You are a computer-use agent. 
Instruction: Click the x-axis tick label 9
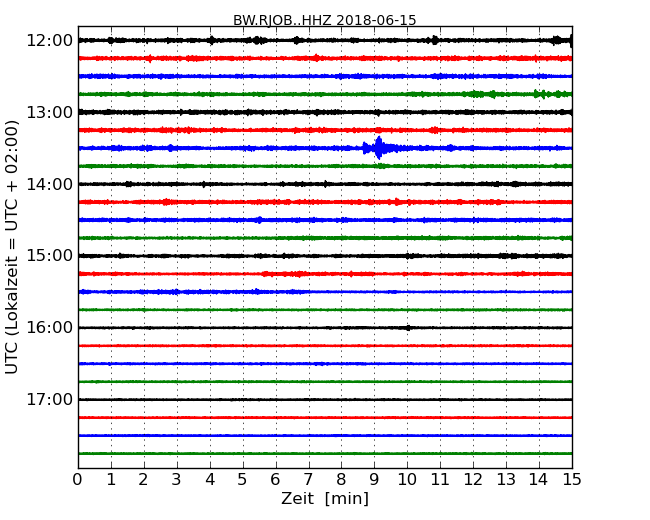click(374, 480)
